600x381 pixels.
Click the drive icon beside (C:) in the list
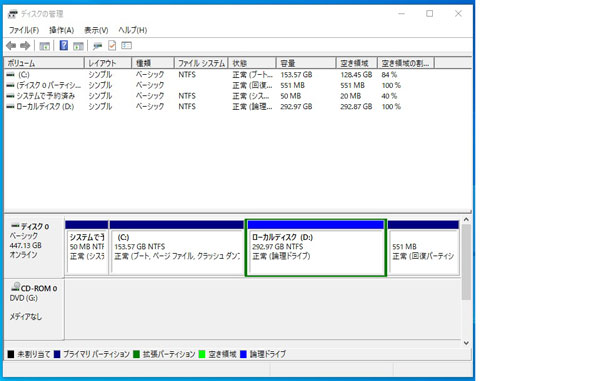click(x=11, y=75)
